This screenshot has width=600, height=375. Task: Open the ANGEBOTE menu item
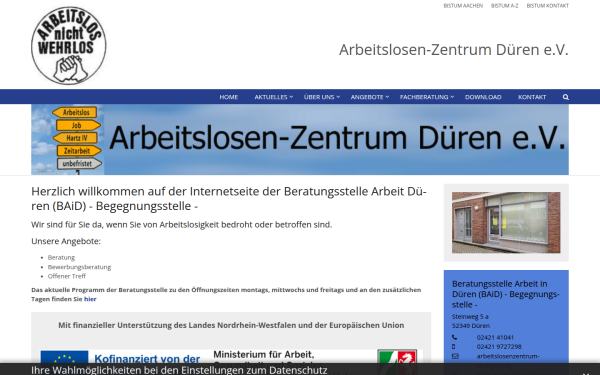point(367,97)
